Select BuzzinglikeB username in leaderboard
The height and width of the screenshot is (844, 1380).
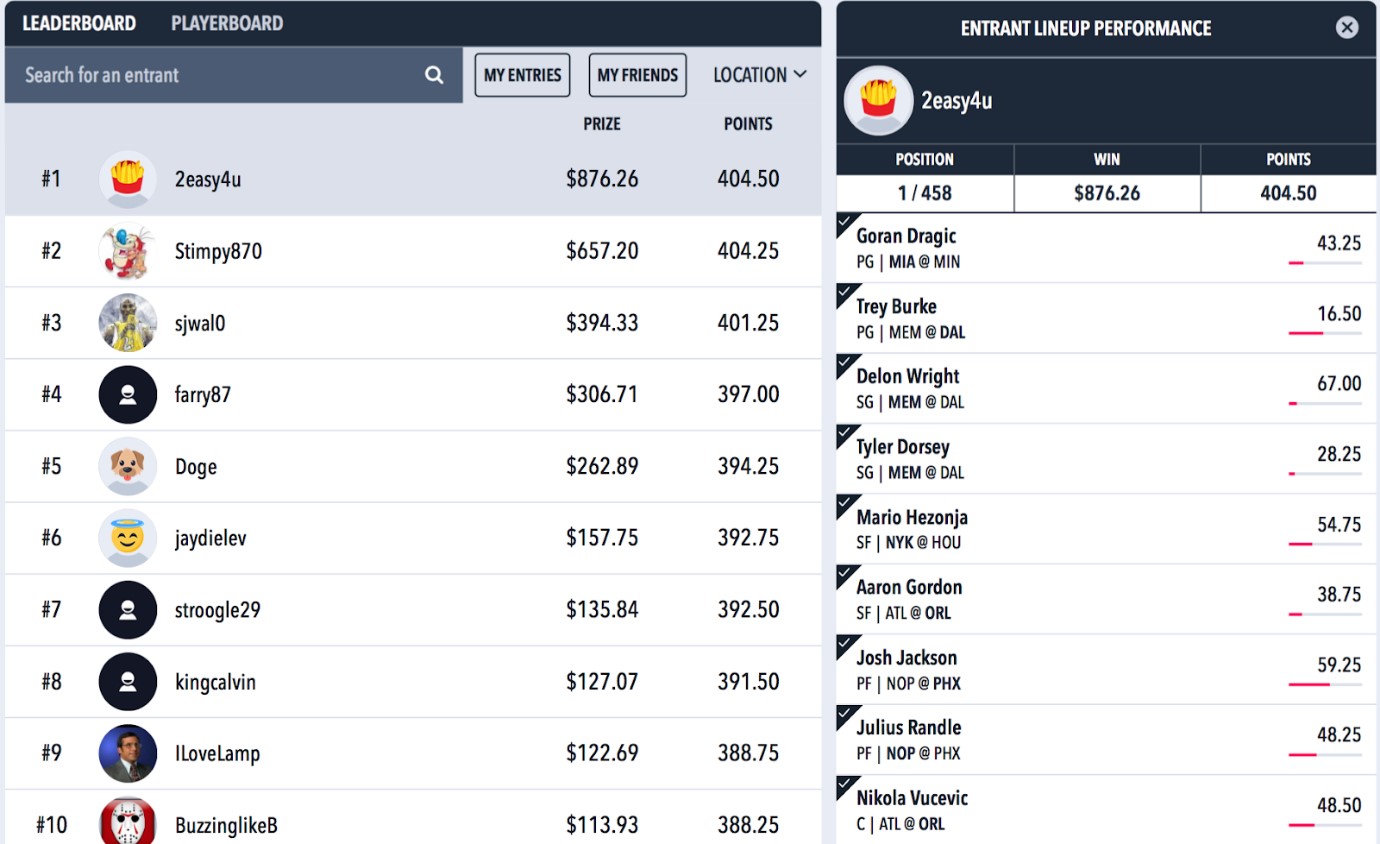(226, 826)
